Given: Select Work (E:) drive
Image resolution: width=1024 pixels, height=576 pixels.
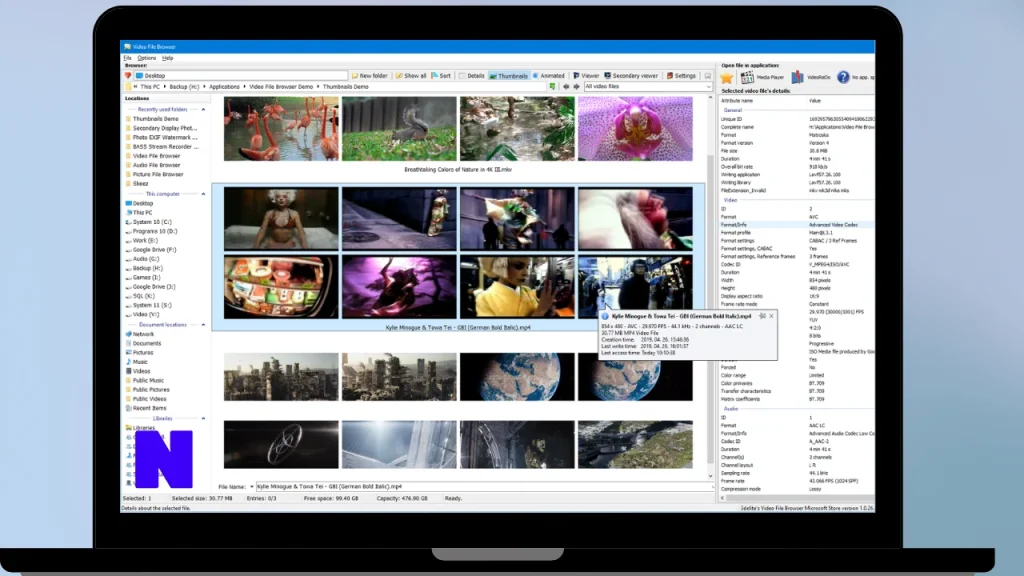Looking at the screenshot, I should pos(144,240).
